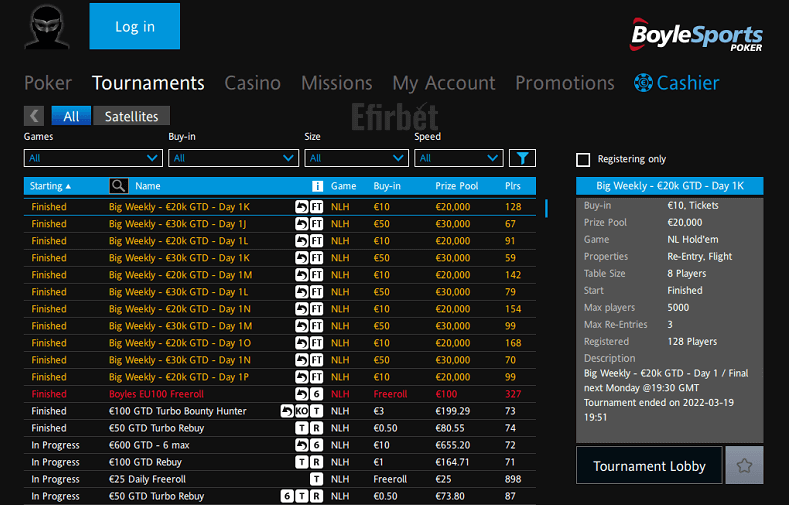Sort by the Prize Pool column header
The width and height of the screenshot is (789, 505).
click(456, 186)
